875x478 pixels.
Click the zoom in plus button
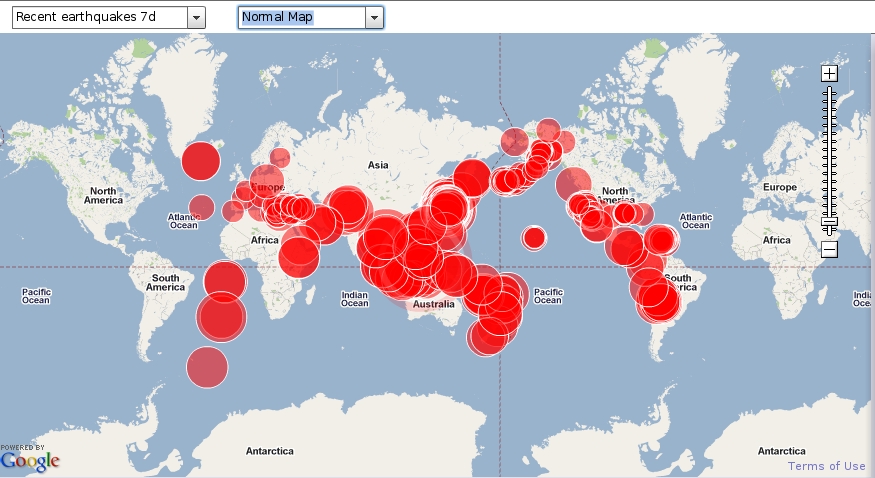click(829, 73)
